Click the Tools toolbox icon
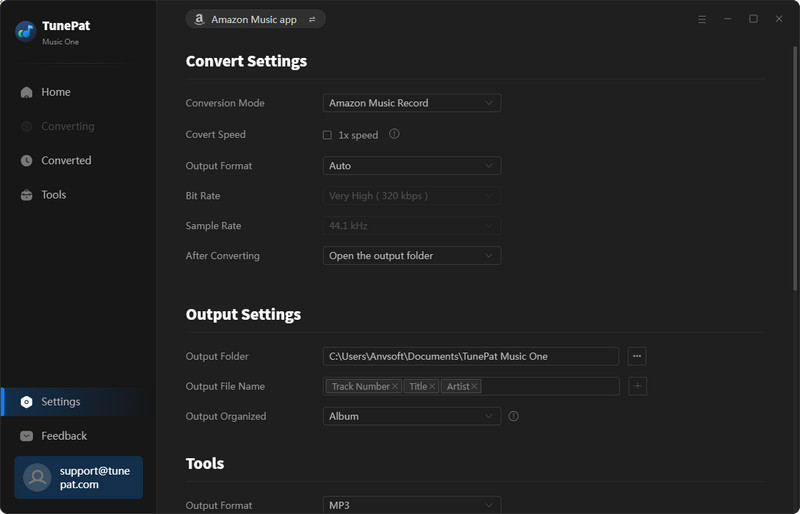The width and height of the screenshot is (800, 514). click(x=27, y=195)
